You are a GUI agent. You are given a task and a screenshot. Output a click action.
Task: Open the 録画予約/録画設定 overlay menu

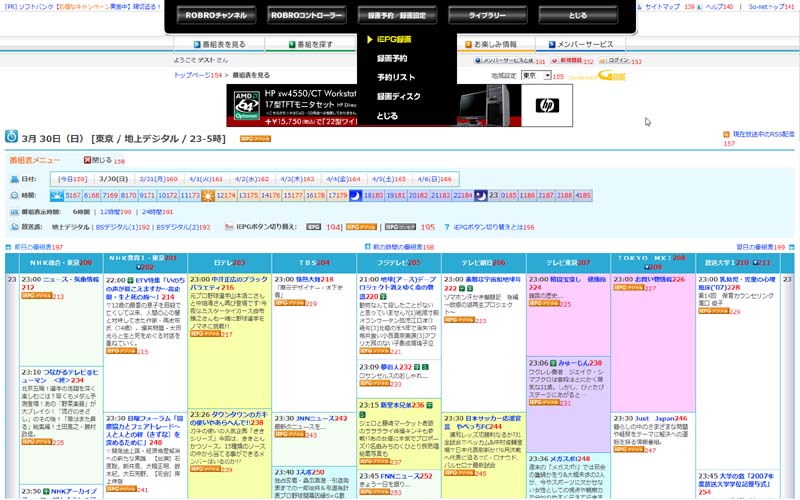coord(397,15)
